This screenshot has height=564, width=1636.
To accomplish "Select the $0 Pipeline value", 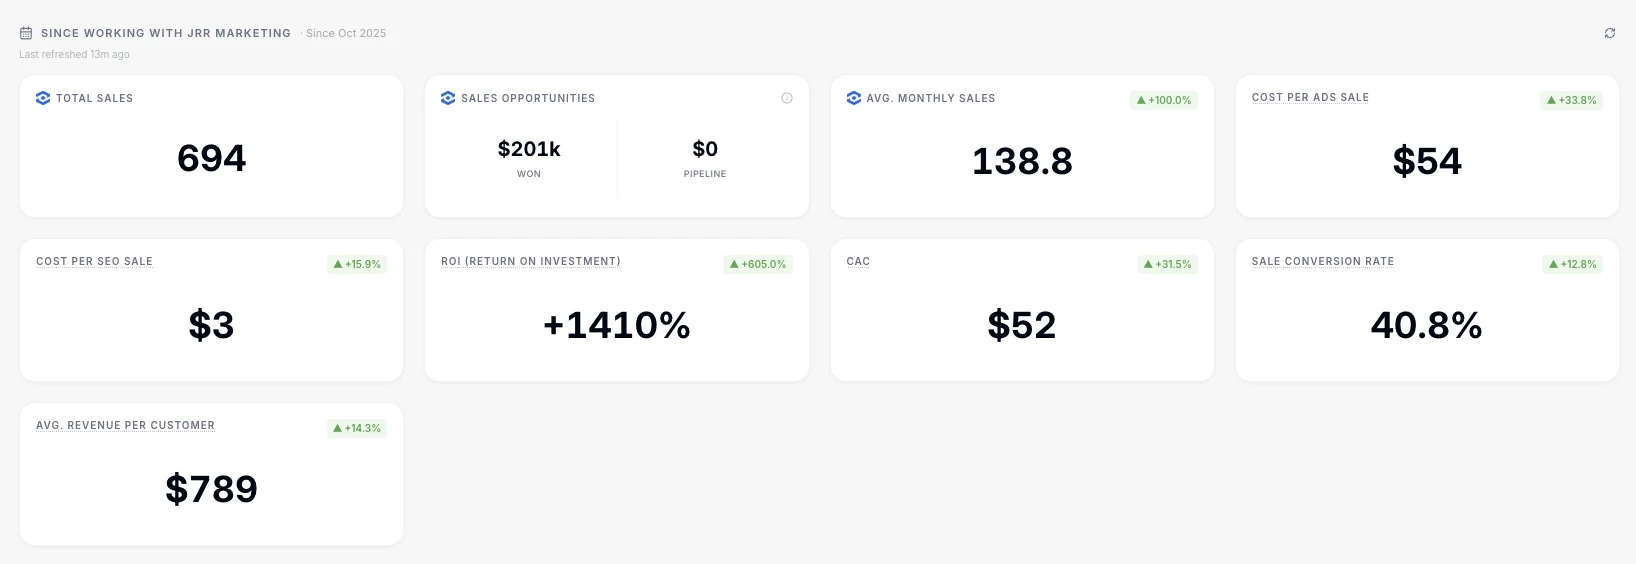I will tap(705, 149).
